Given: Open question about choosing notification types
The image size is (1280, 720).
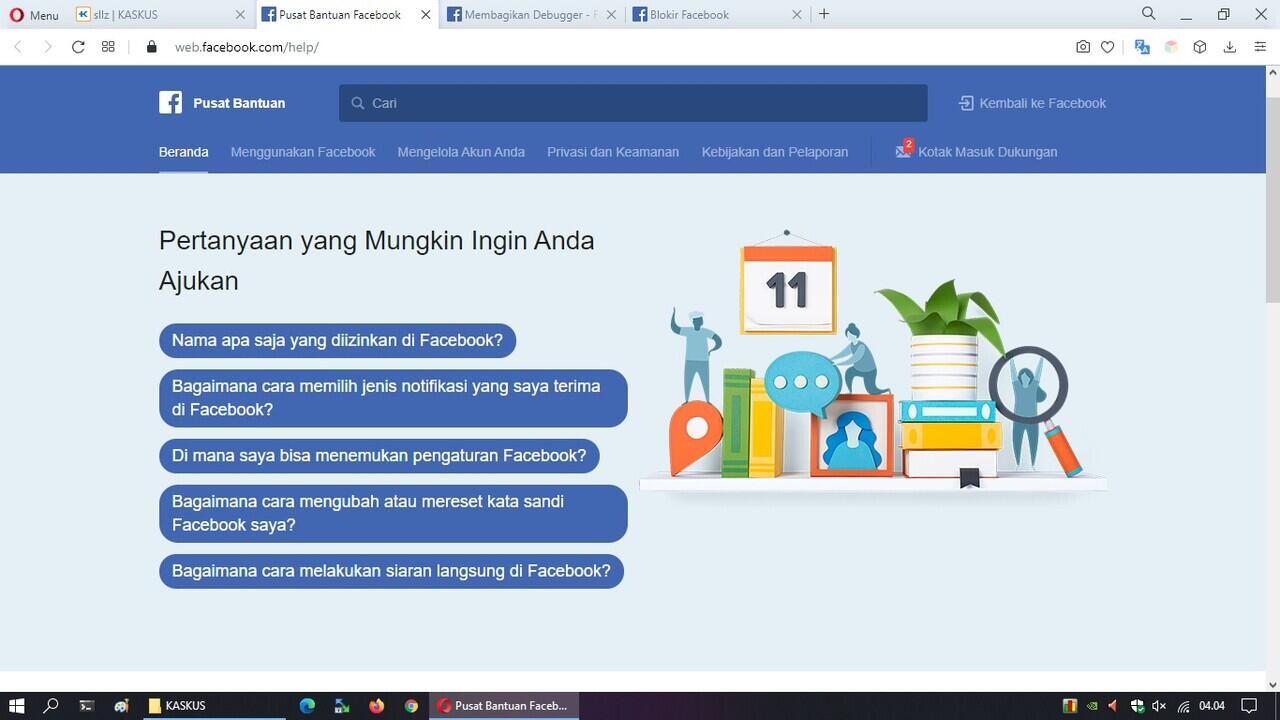Looking at the screenshot, I should (393, 398).
